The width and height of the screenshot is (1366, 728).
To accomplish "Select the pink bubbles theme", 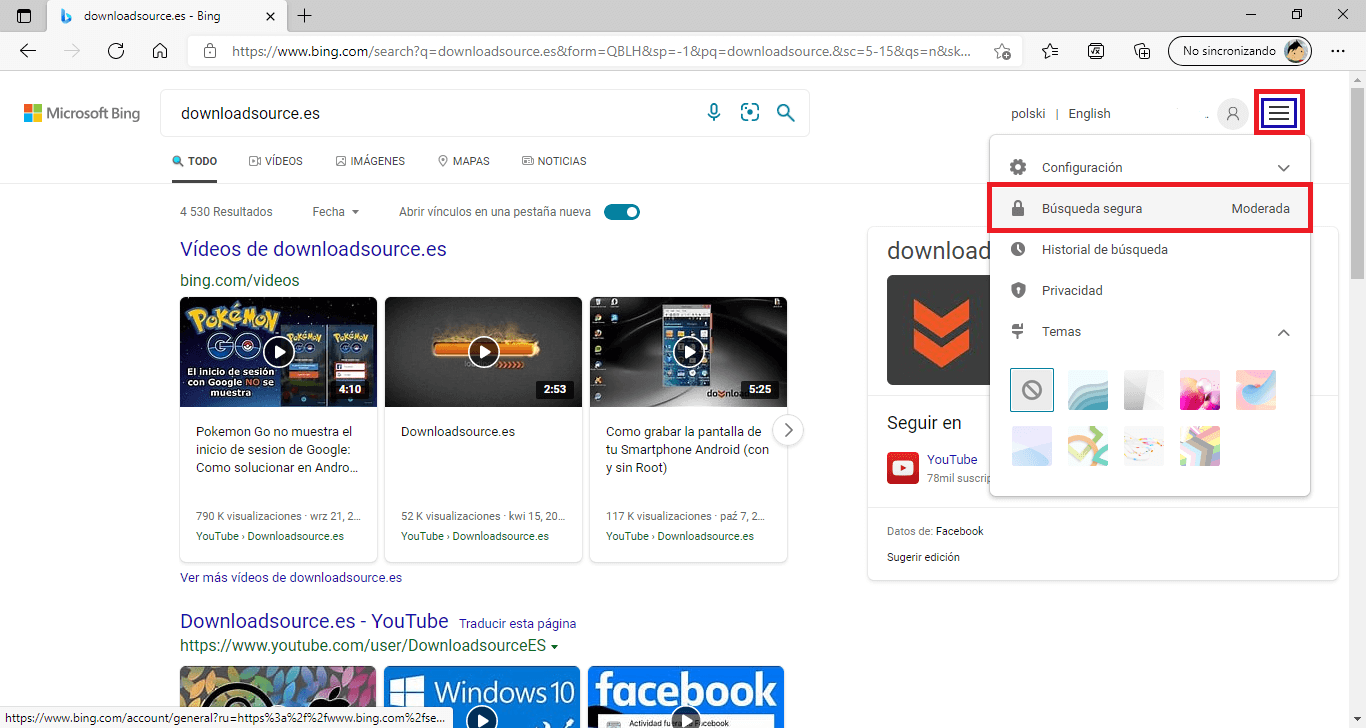I will tap(1200, 390).
